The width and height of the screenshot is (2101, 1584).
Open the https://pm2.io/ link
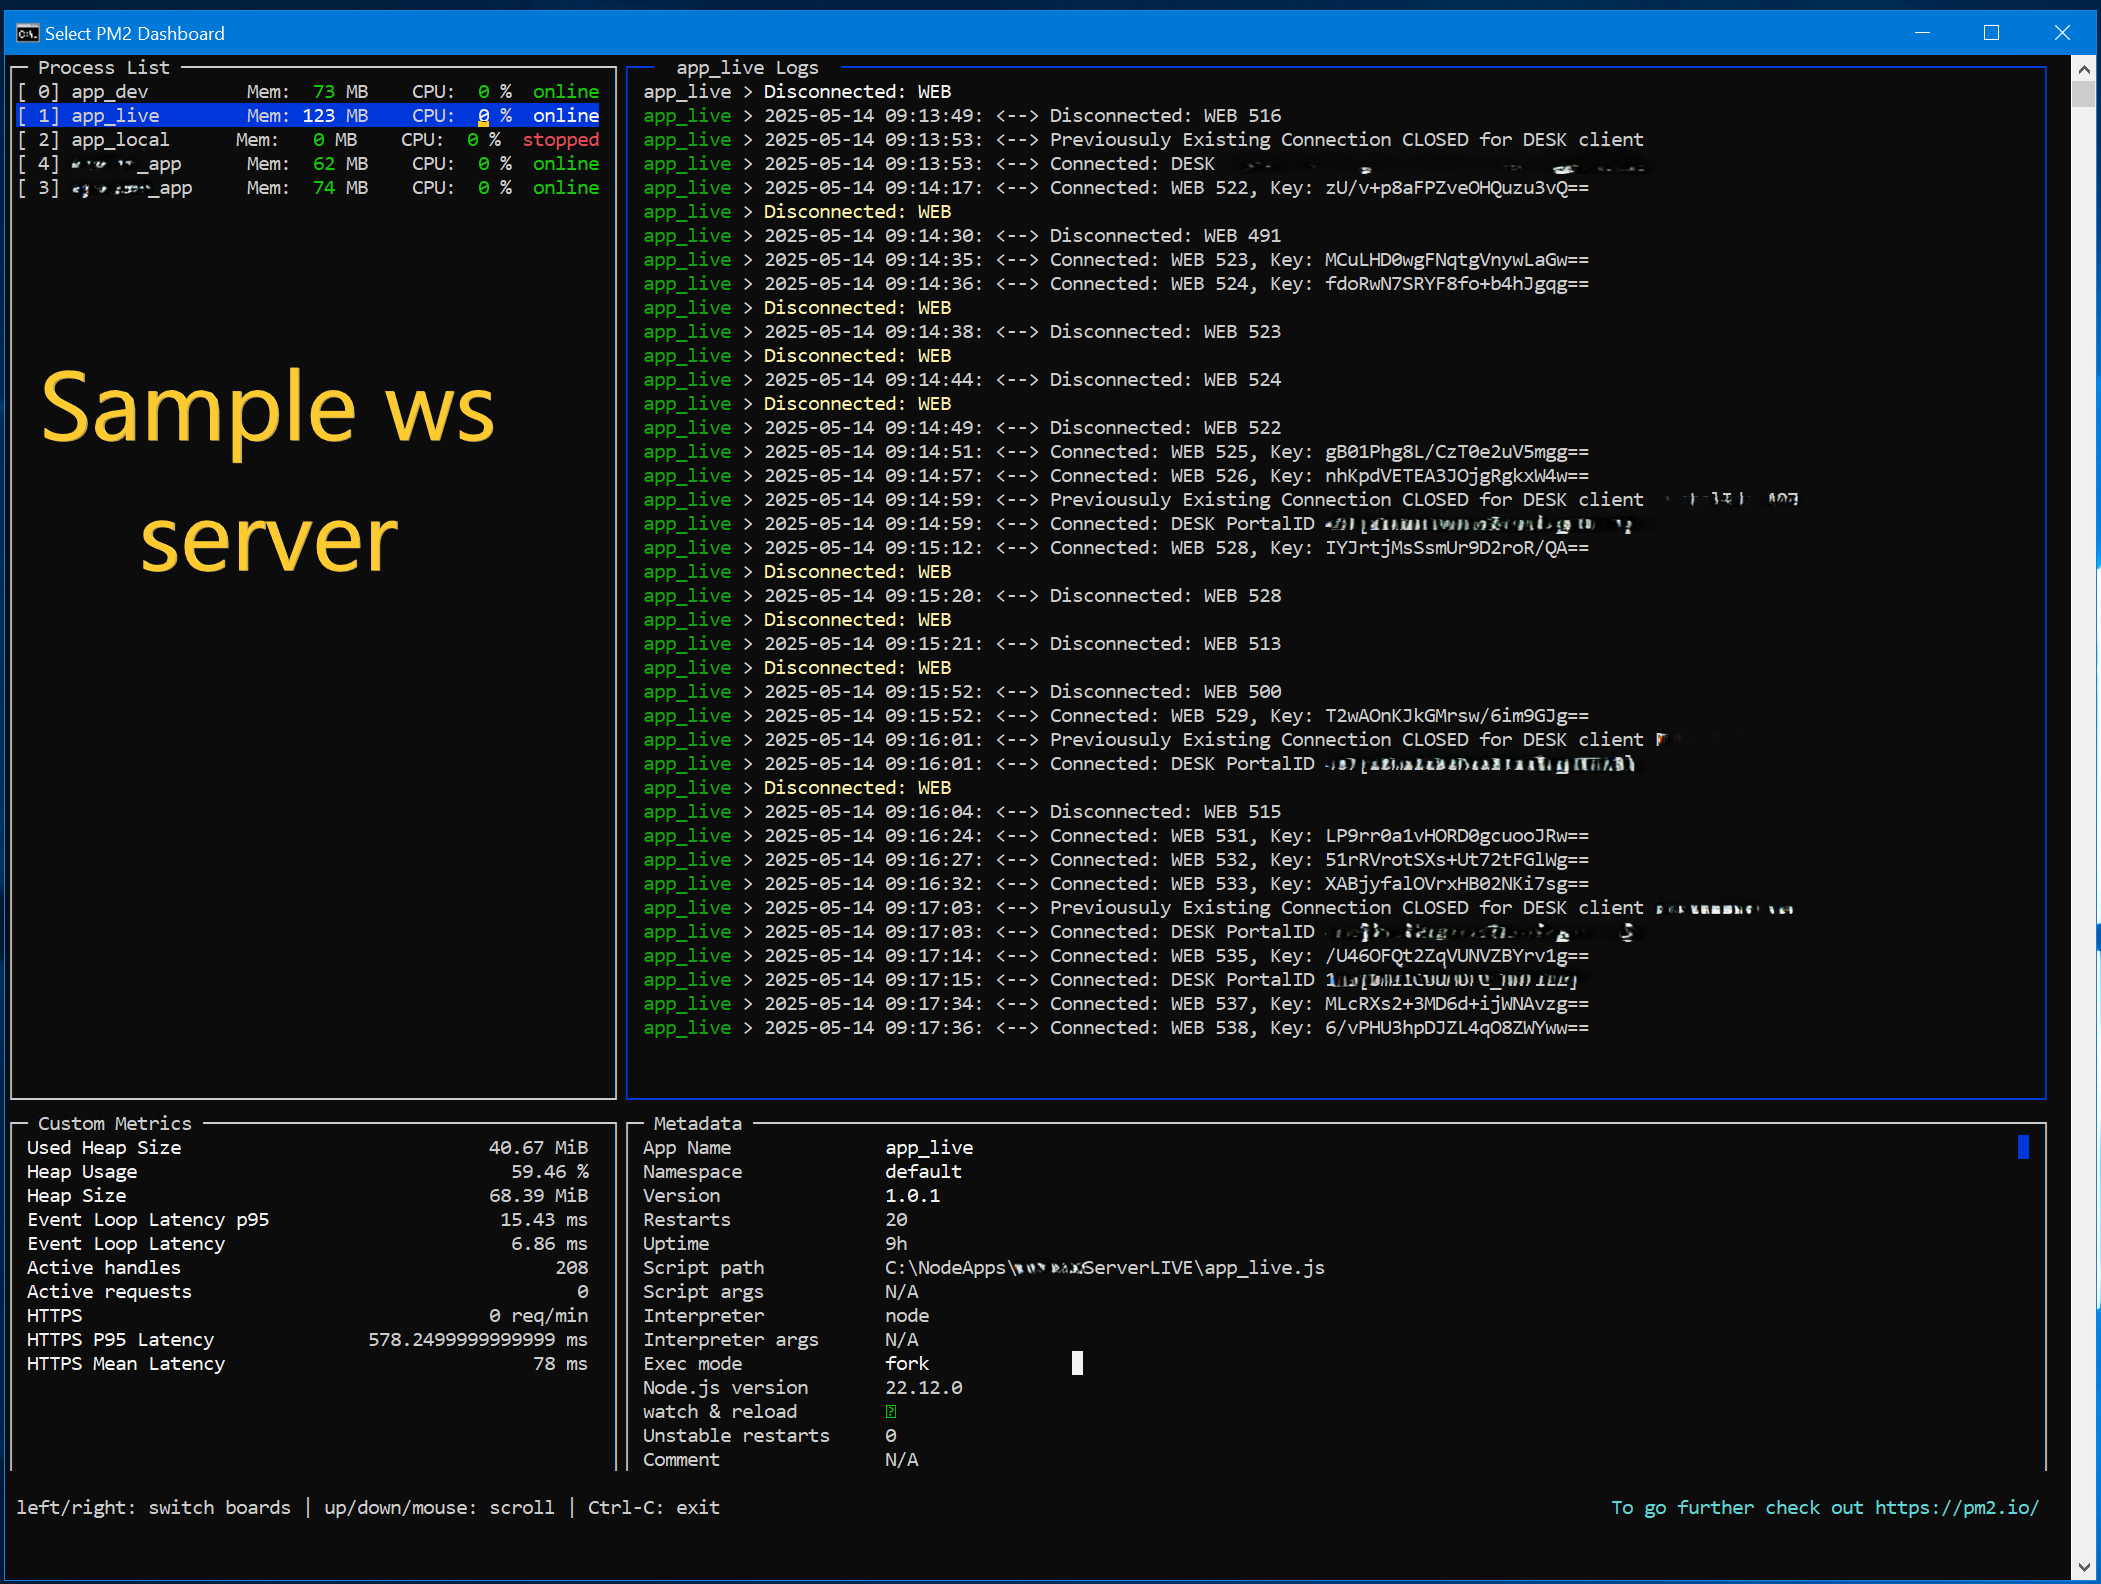pyautogui.click(x=1956, y=1507)
